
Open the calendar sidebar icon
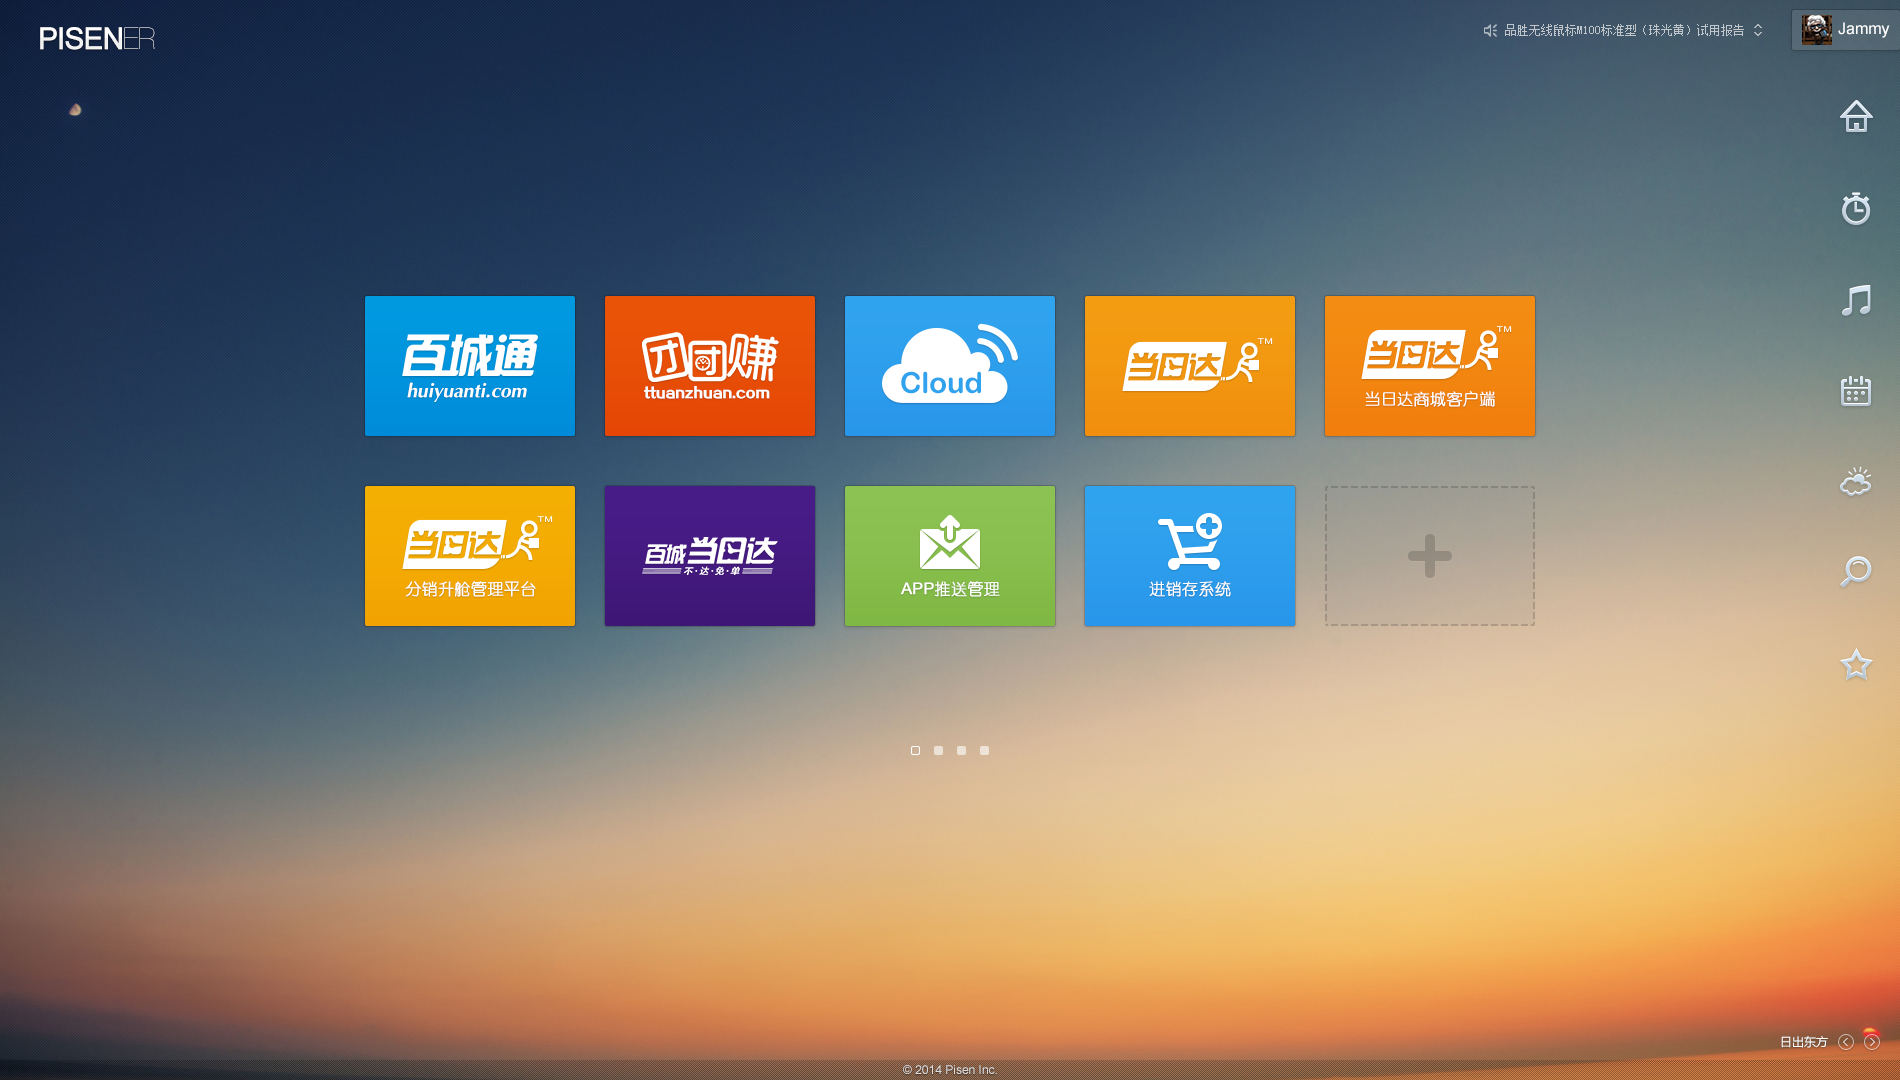[x=1856, y=391]
